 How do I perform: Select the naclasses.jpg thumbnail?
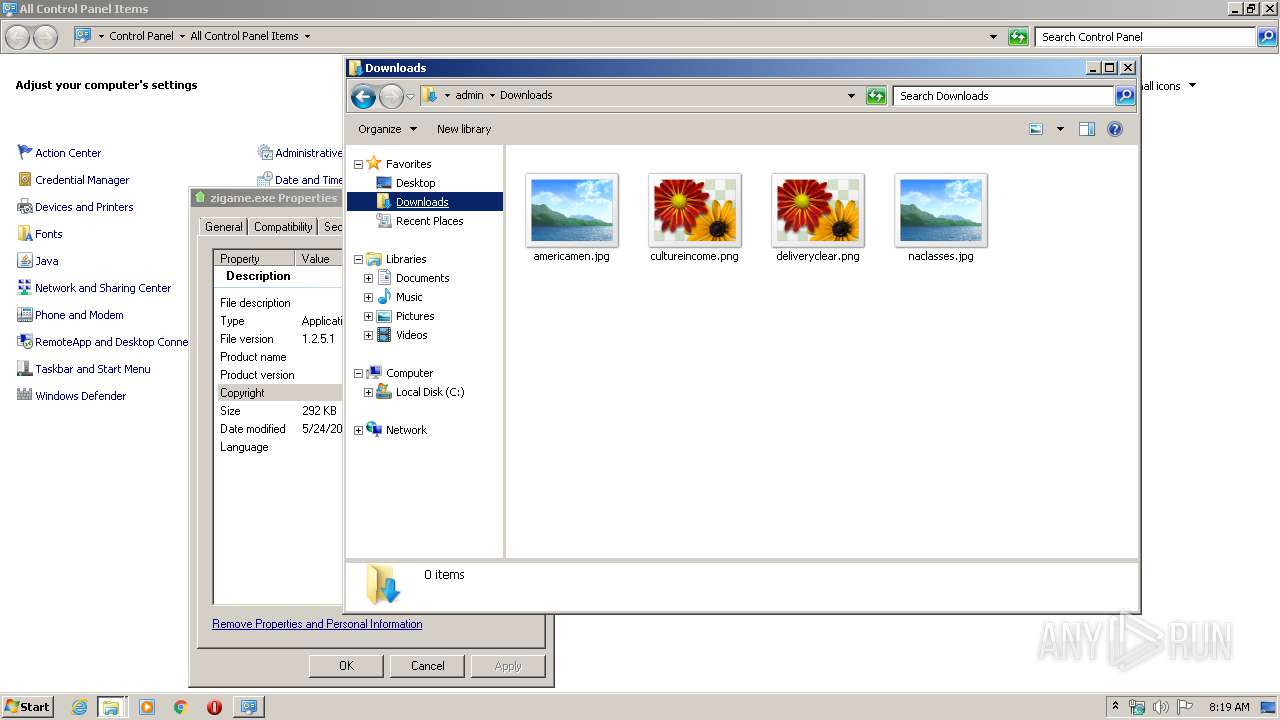click(941, 210)
